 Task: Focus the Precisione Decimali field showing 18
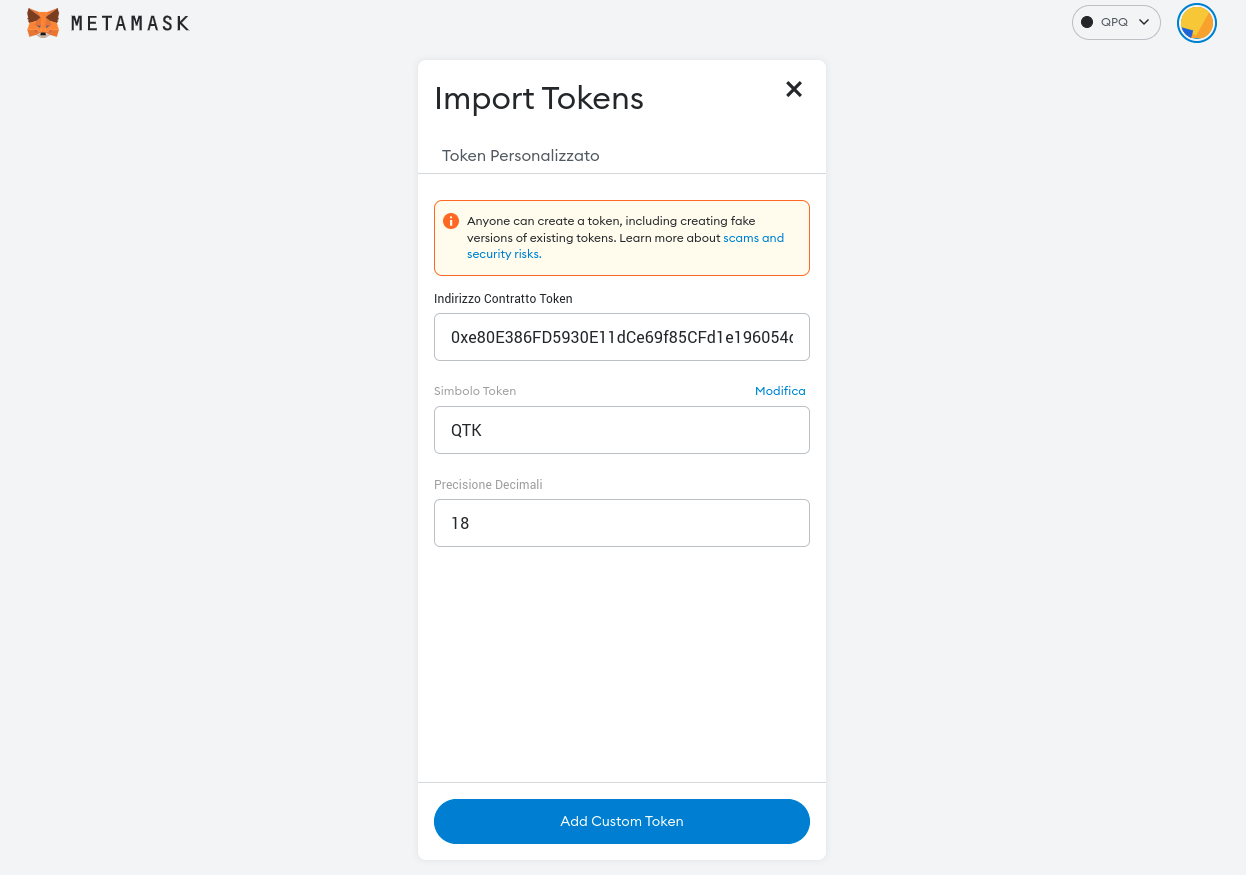click(x=622, y=523)
